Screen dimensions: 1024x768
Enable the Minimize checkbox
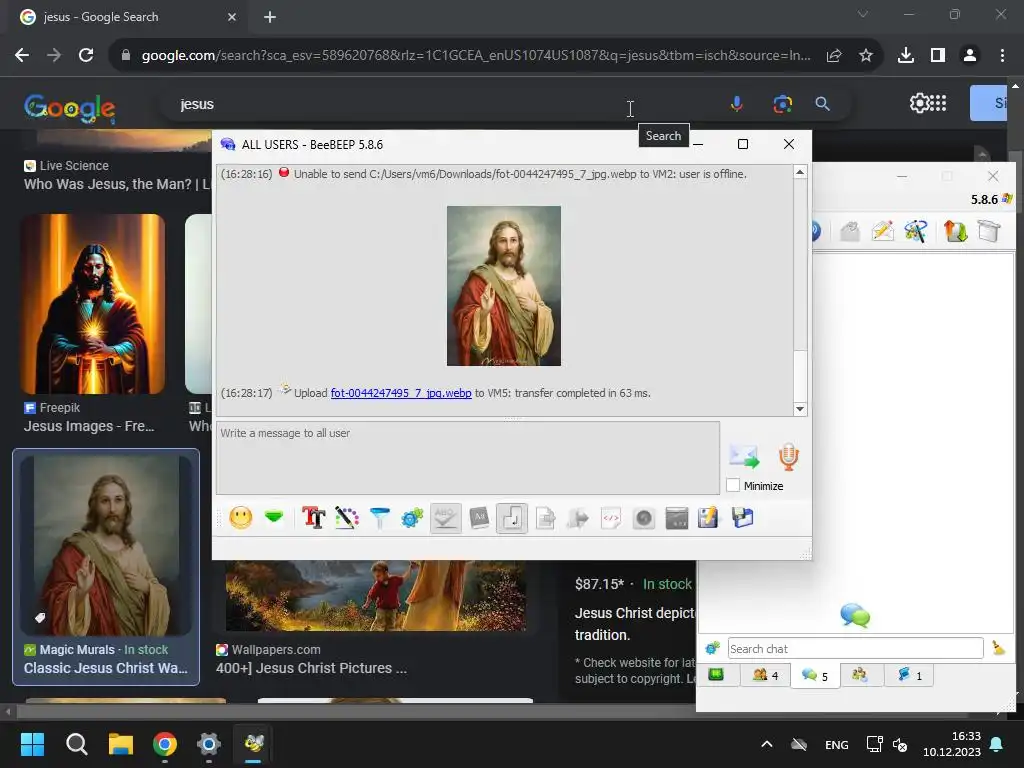click(x=733, y=486)
